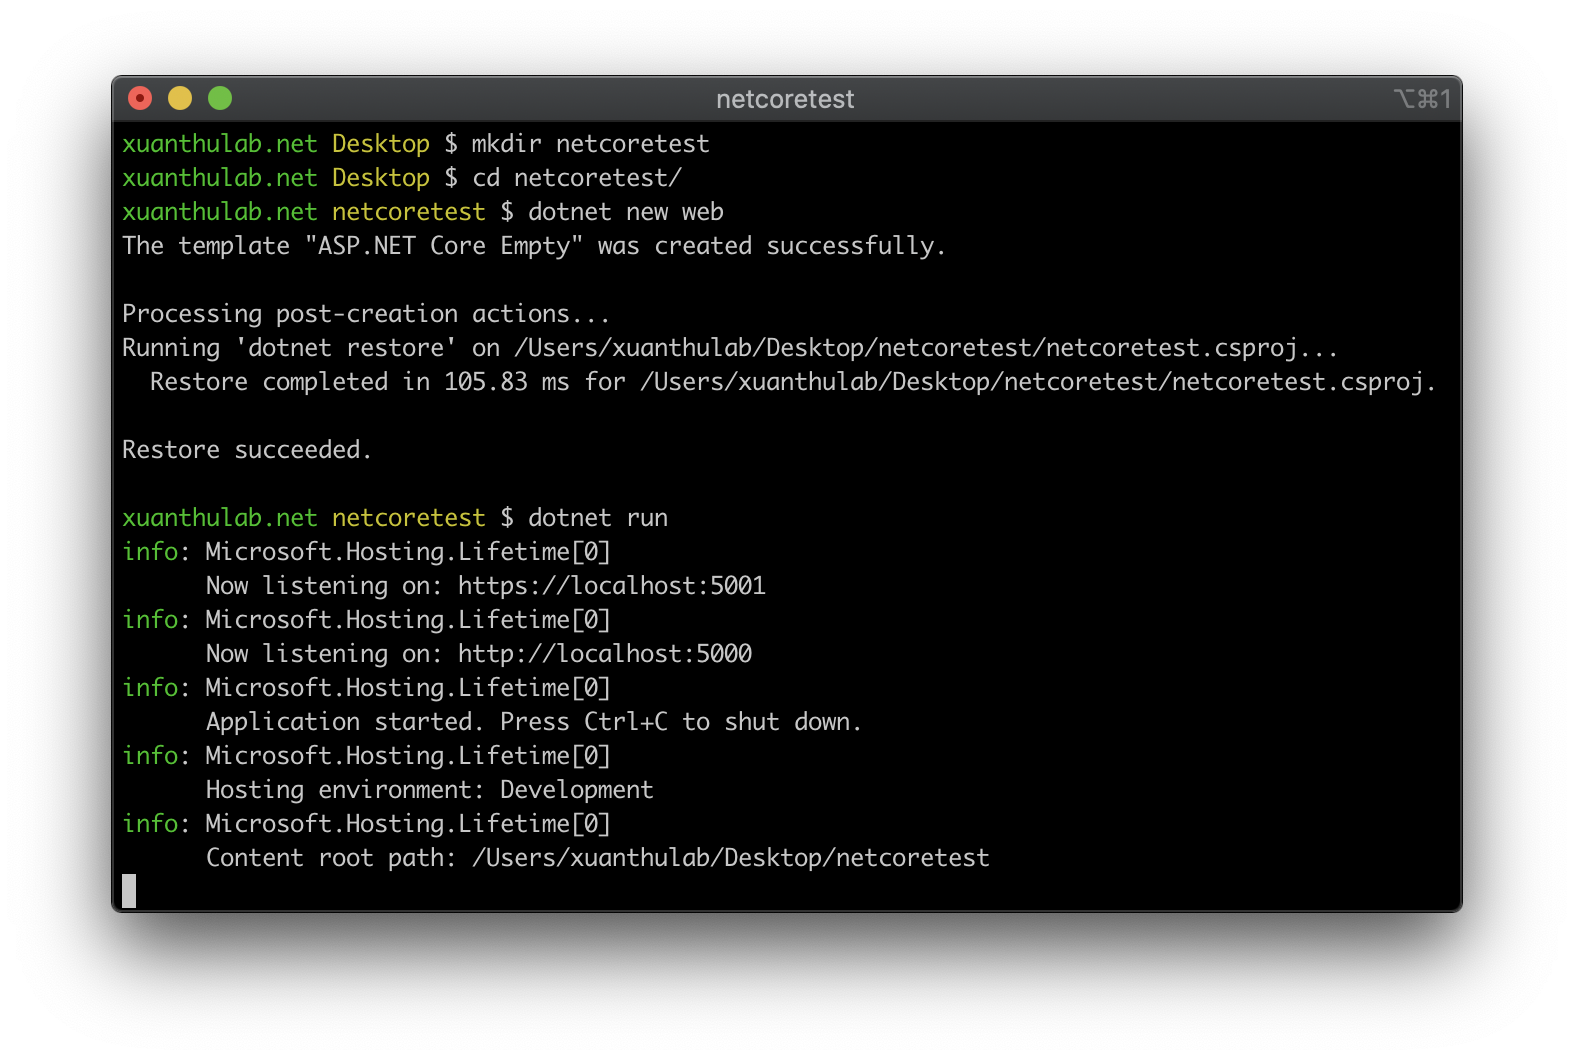Click 'Application started. Press Ctrl+C' line
This screenshot has height=1060, width=1574.
pyautogui.click(x=534, y=722)
